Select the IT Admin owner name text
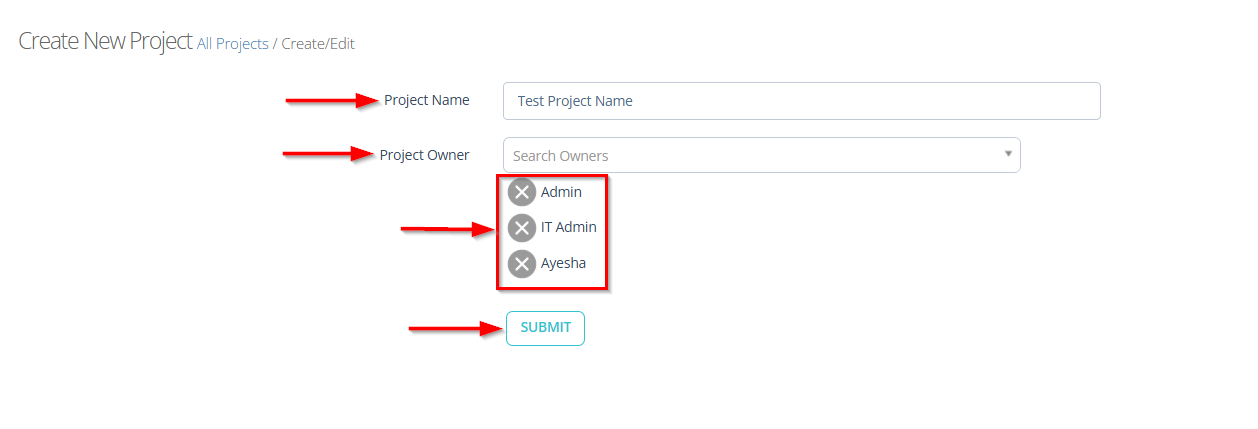 tap(568, 228)
